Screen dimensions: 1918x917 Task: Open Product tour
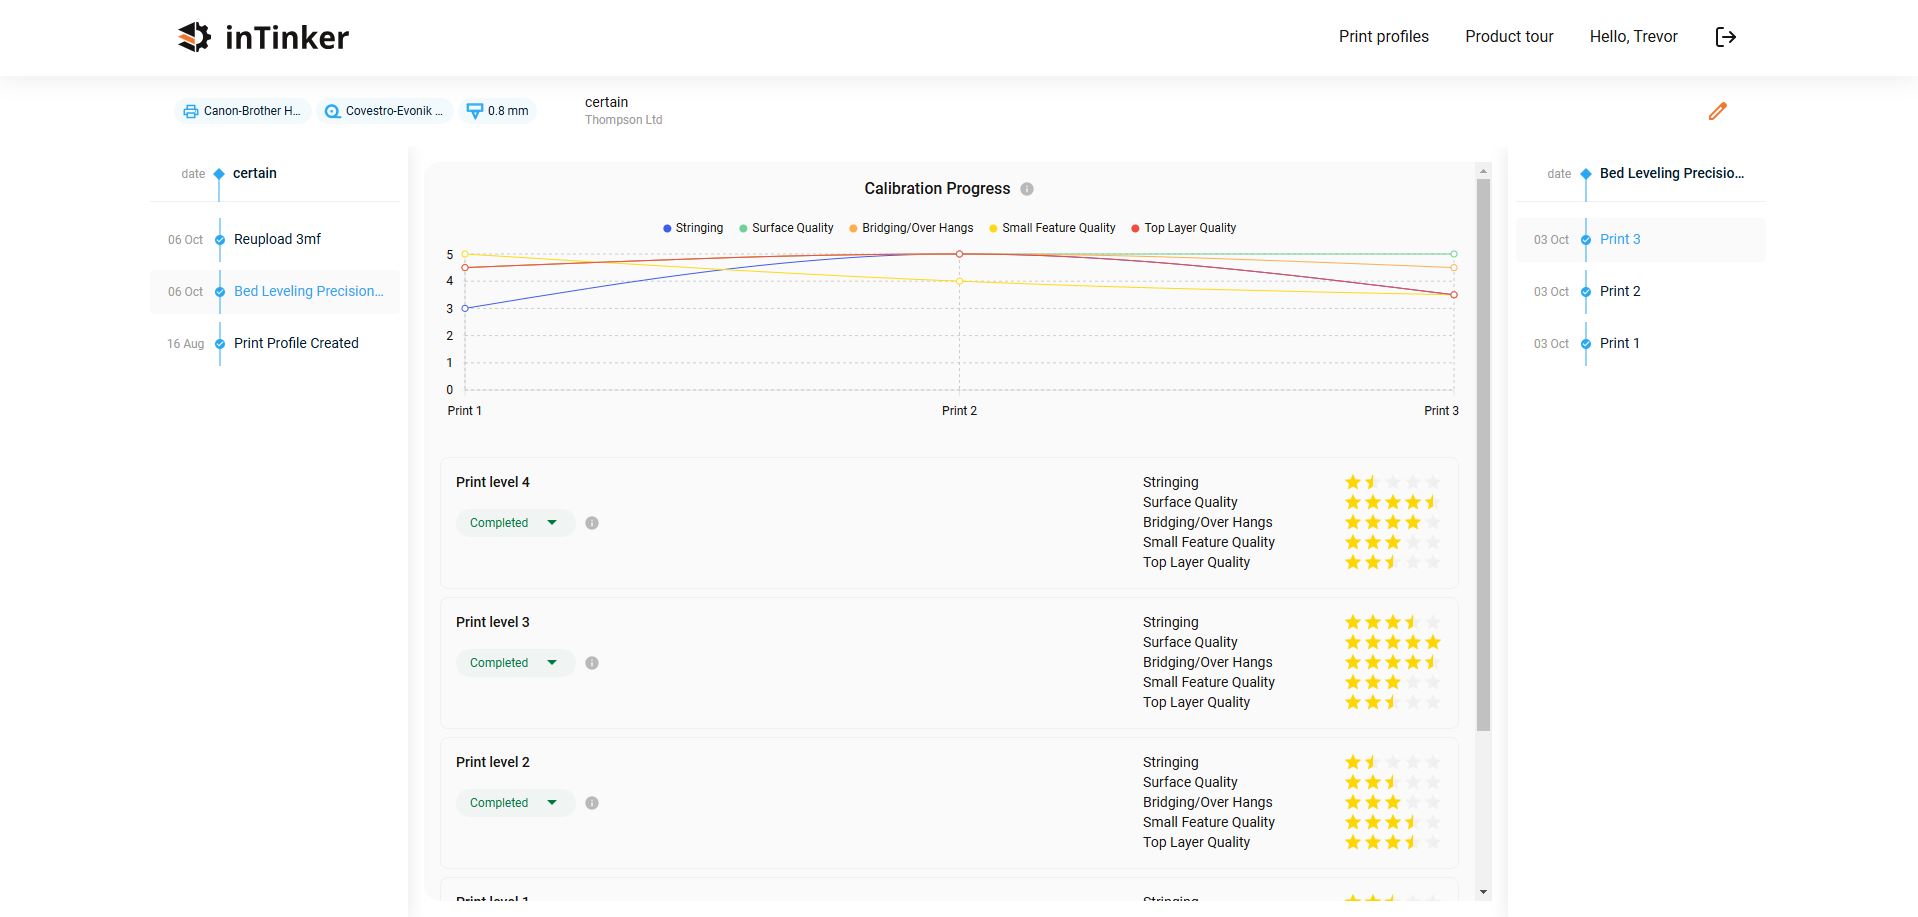click(x=1509, y=37)
